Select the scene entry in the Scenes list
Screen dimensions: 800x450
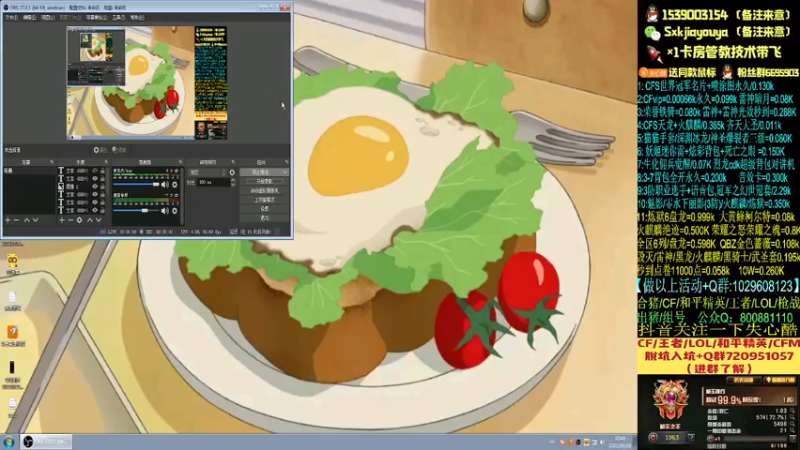click(29, 171)
